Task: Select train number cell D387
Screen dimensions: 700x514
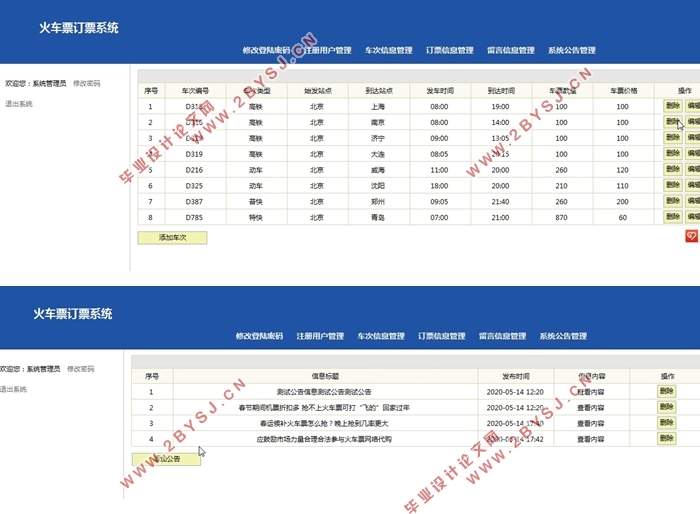Action: pos(194,202)
